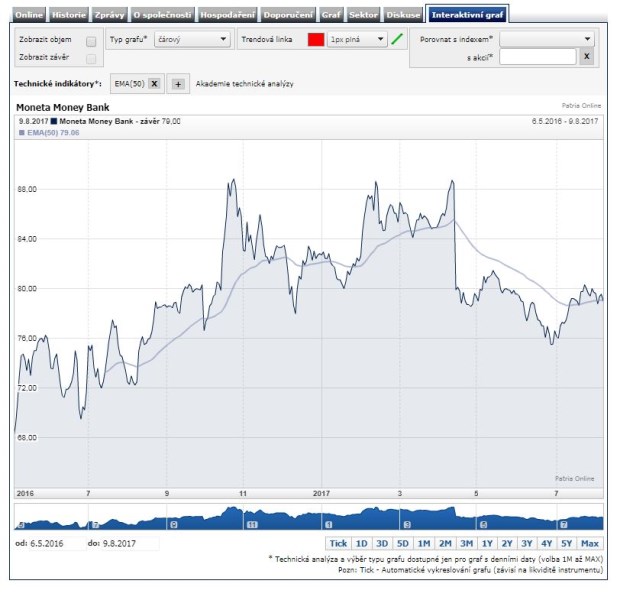The image size is (633, 600).
Task: Pick the red trend line color swatch
Action: [315, 39]
